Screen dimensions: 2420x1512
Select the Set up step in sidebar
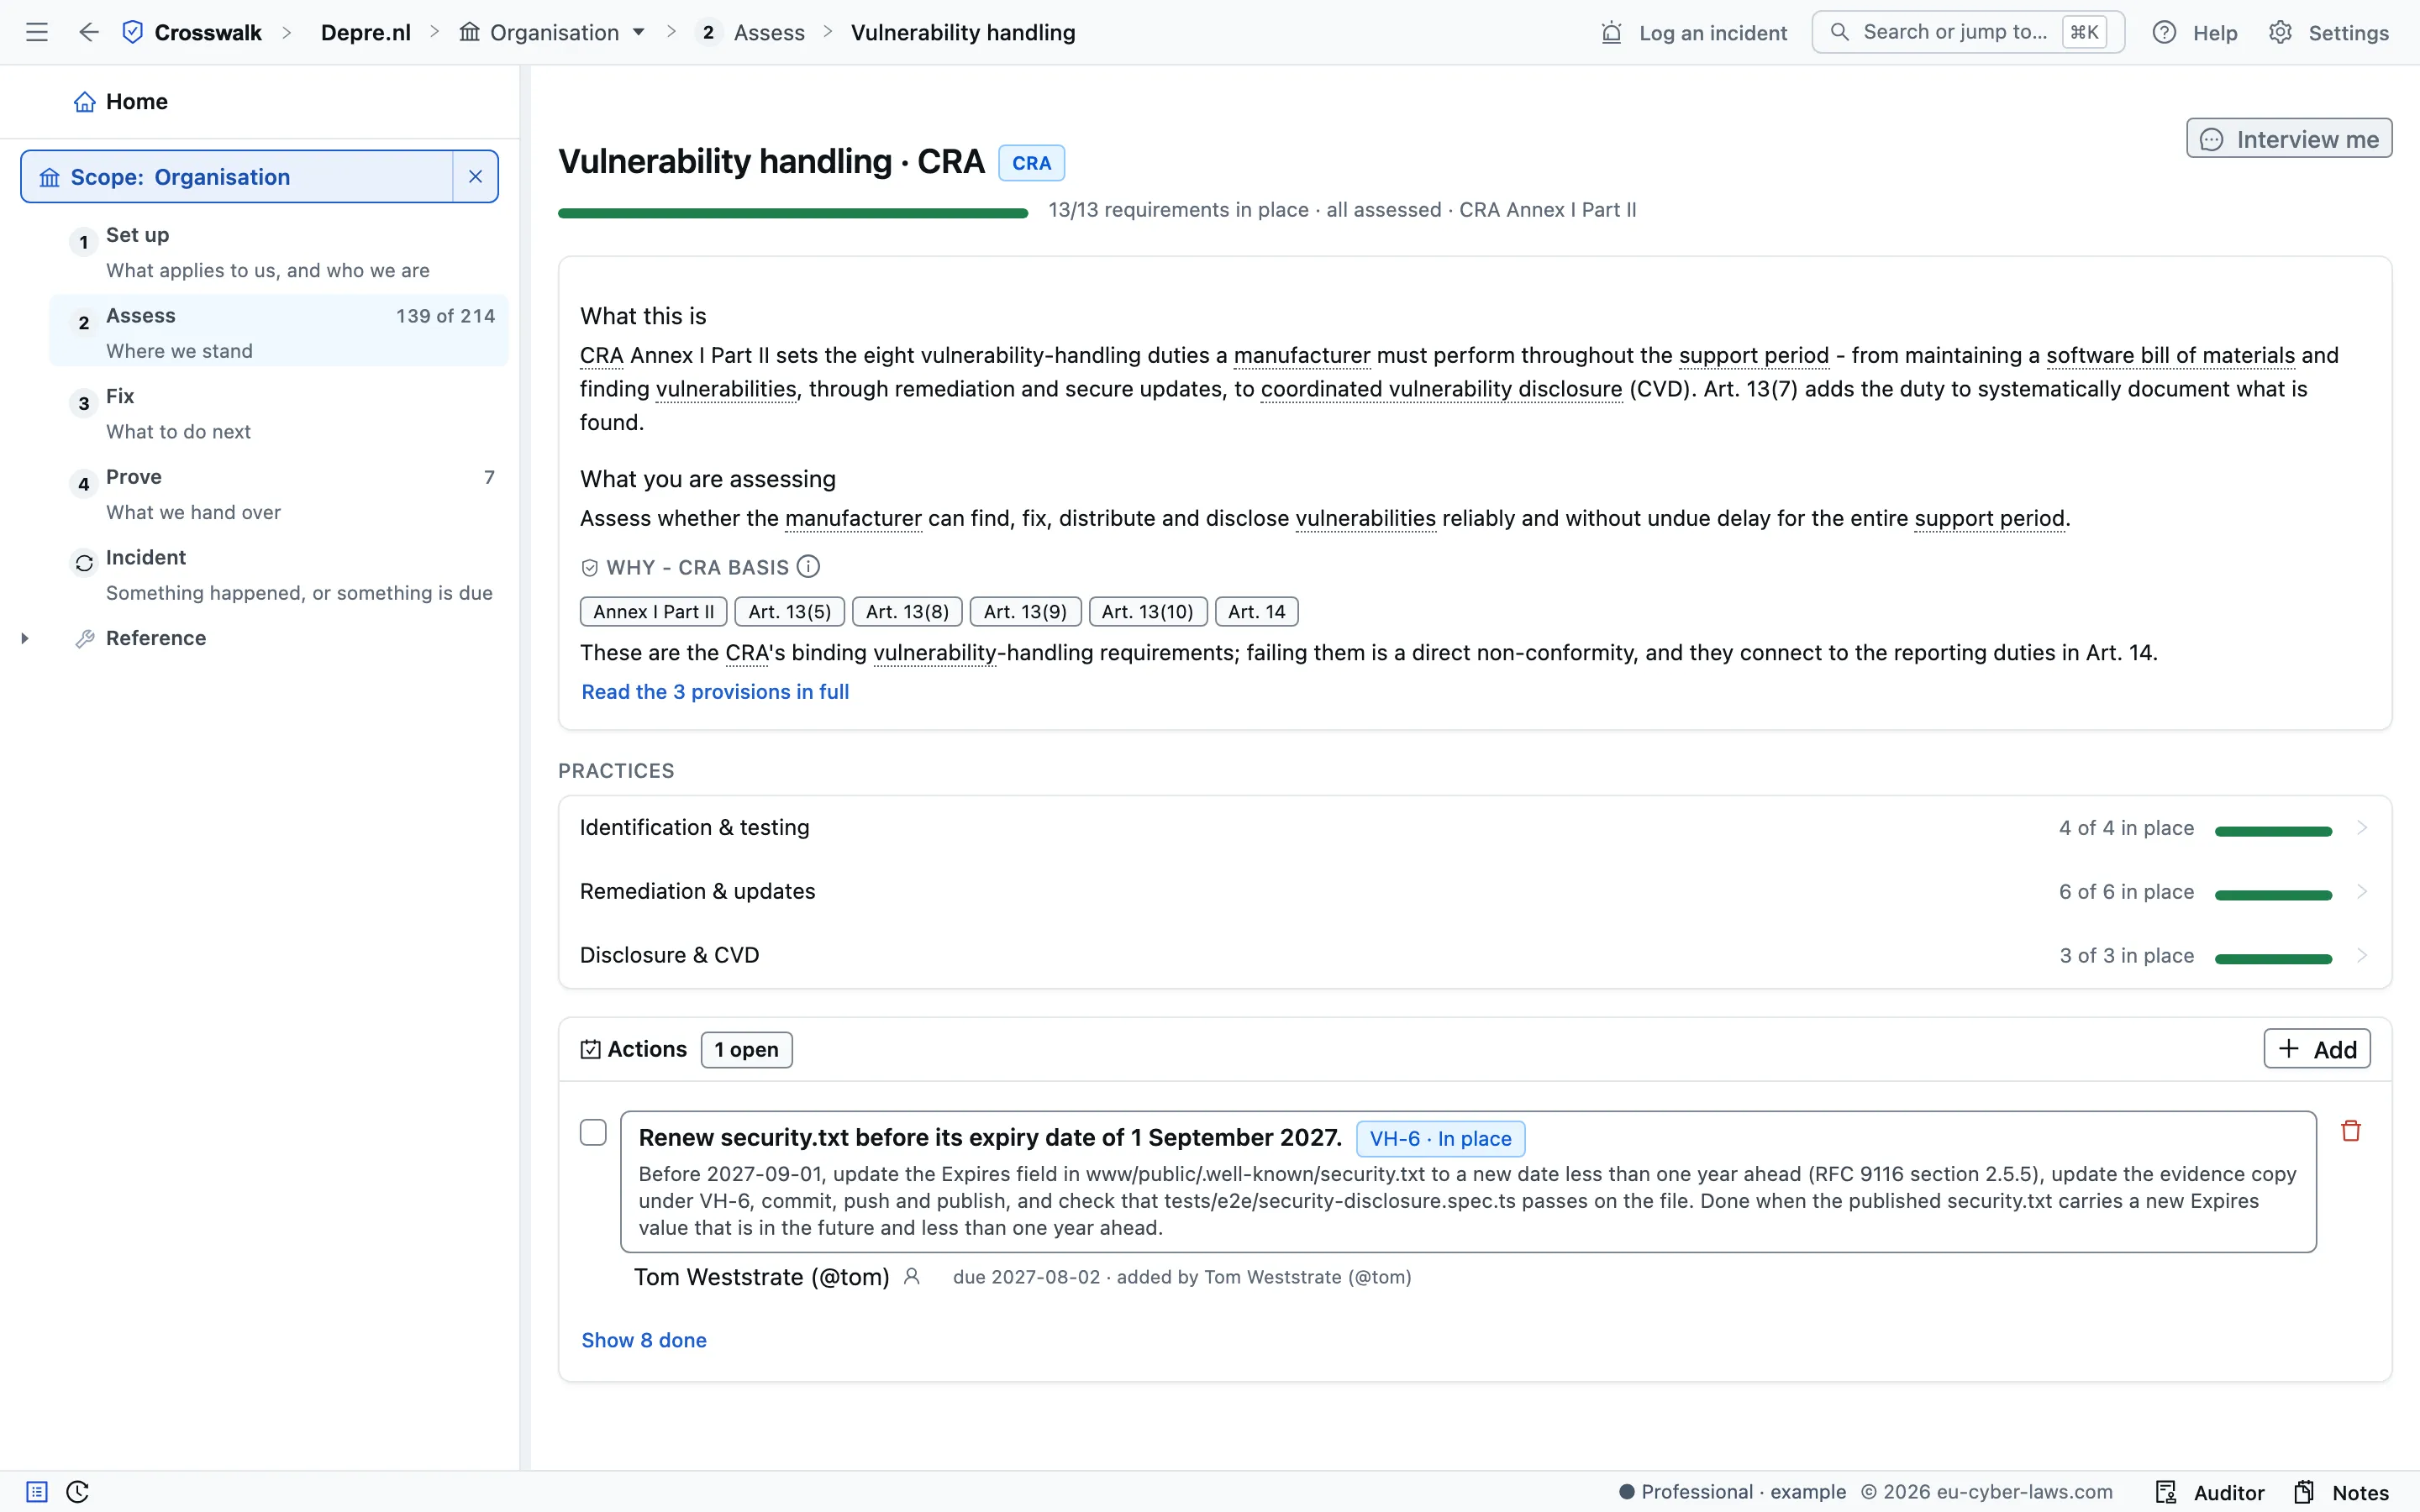click(279, 252)
